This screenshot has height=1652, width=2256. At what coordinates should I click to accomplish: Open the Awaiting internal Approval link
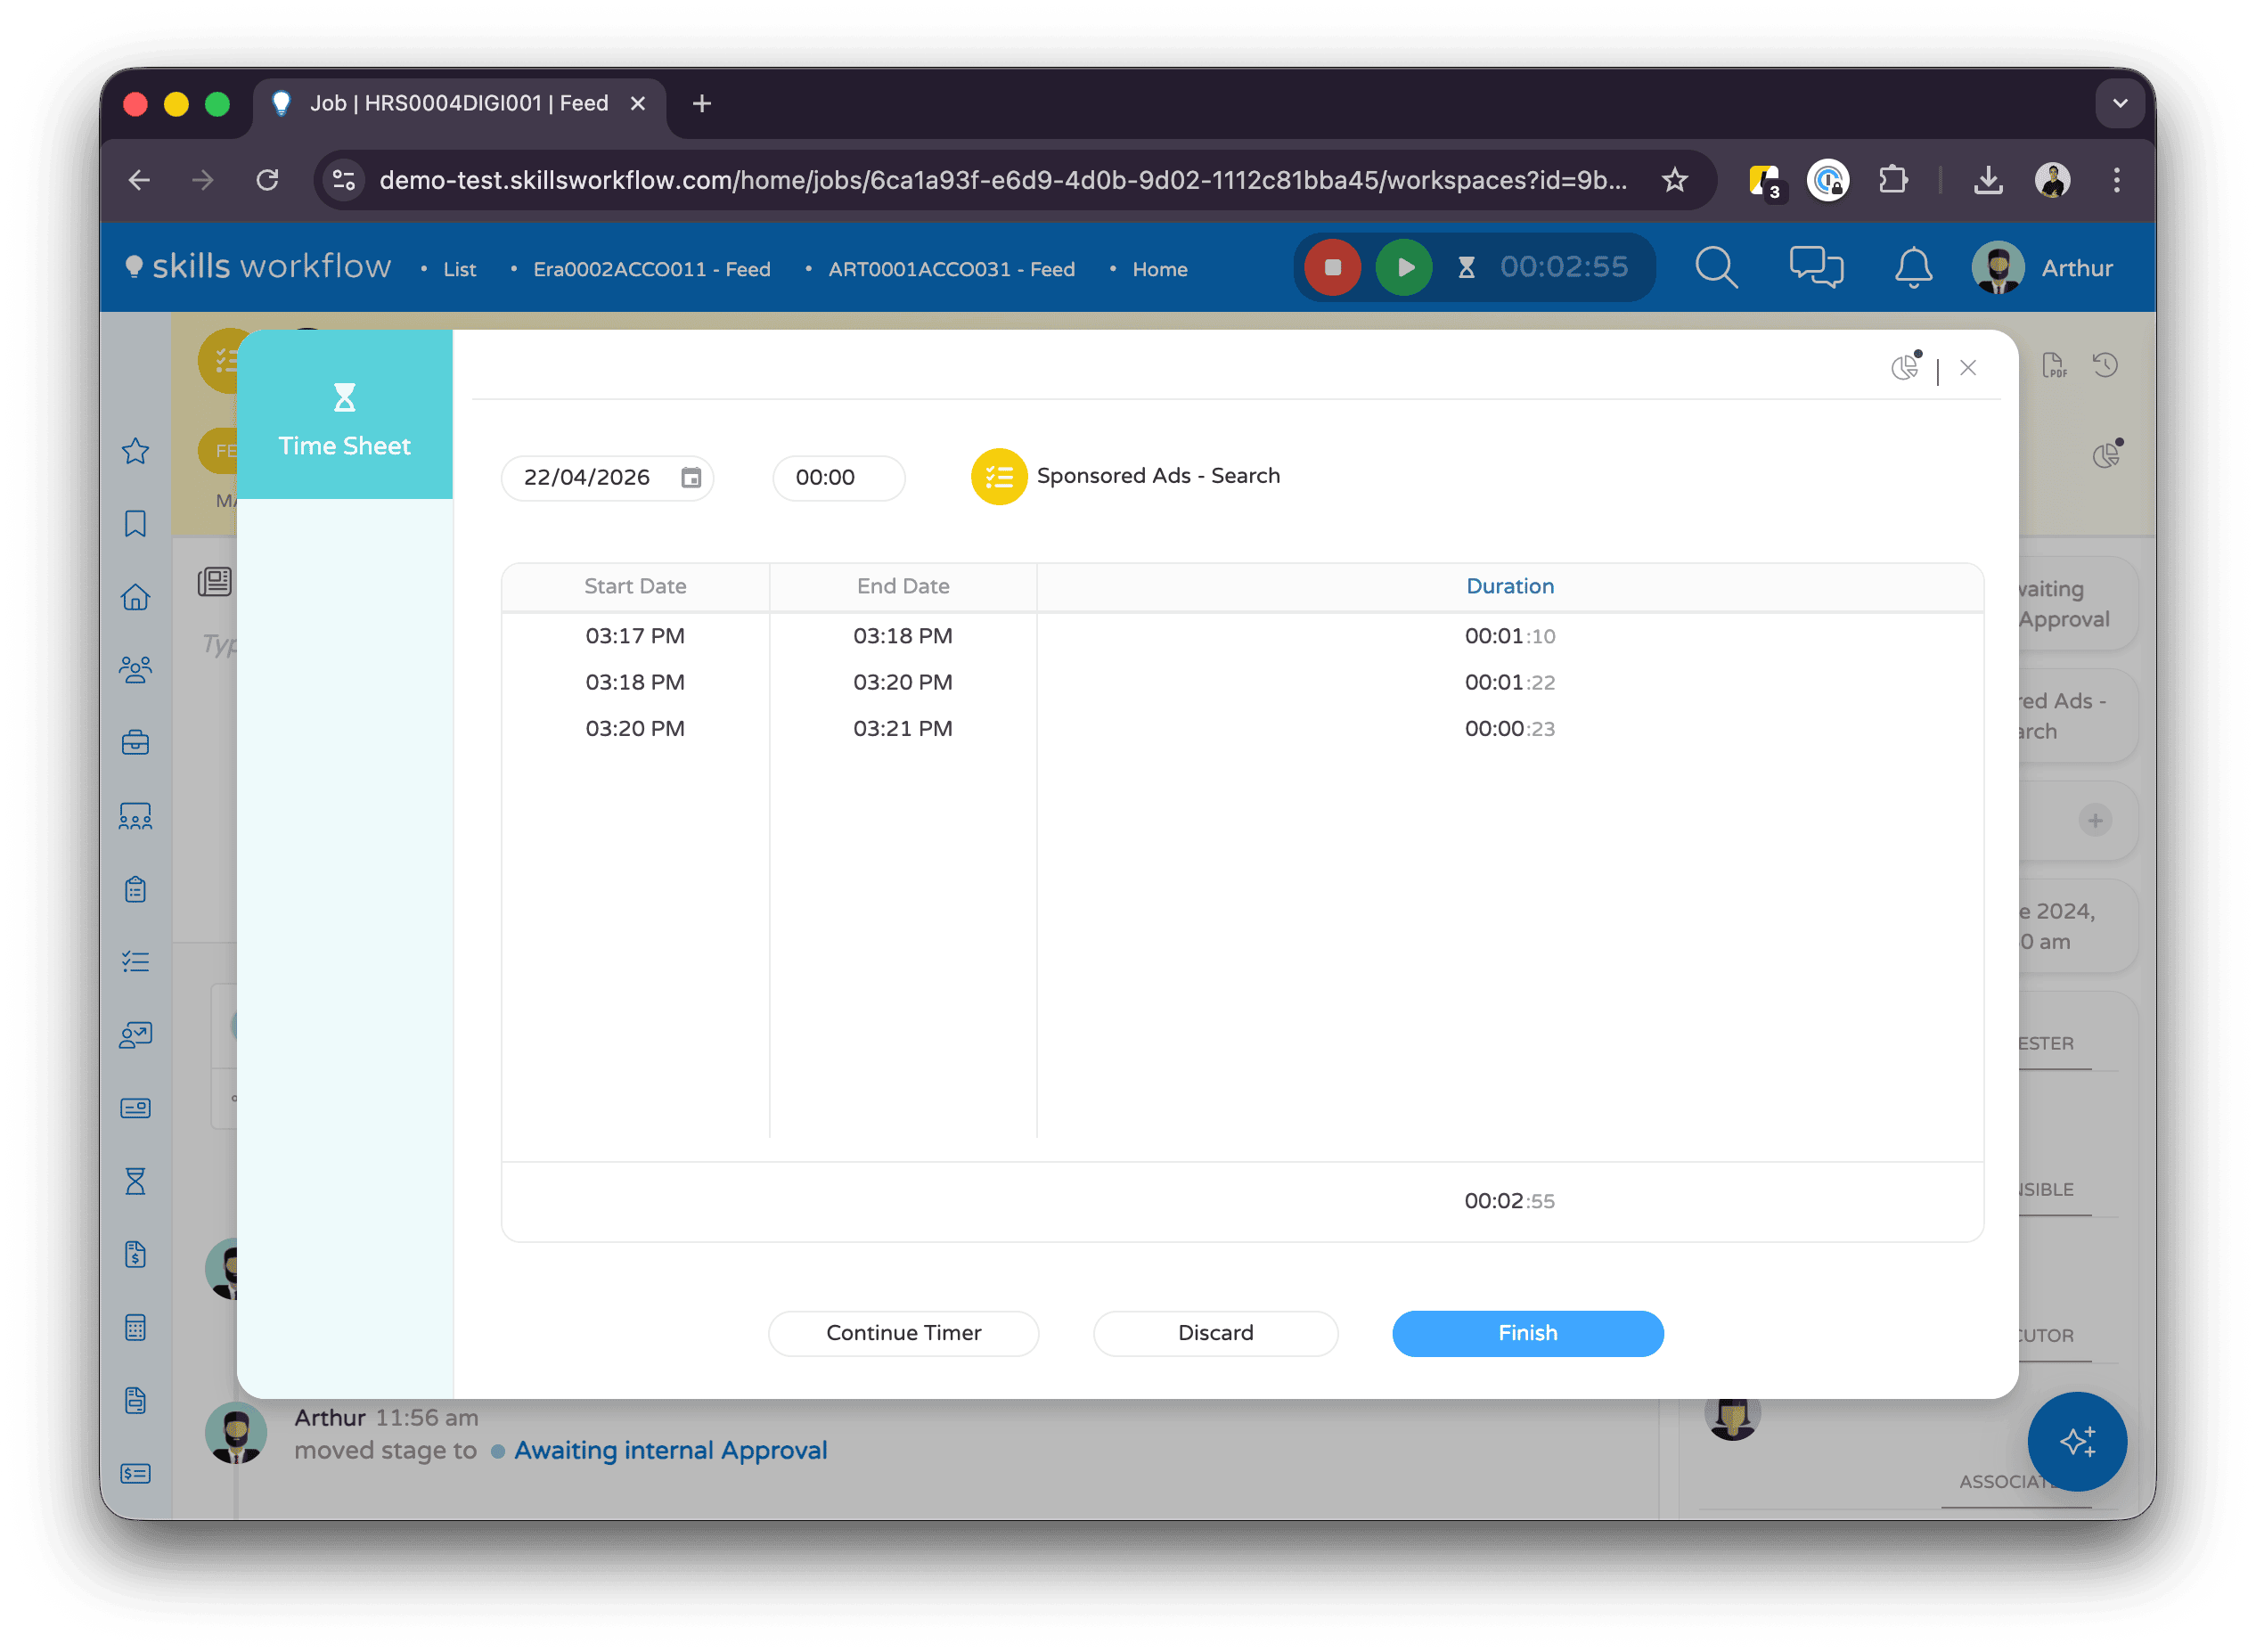[x=670, y=1450]
